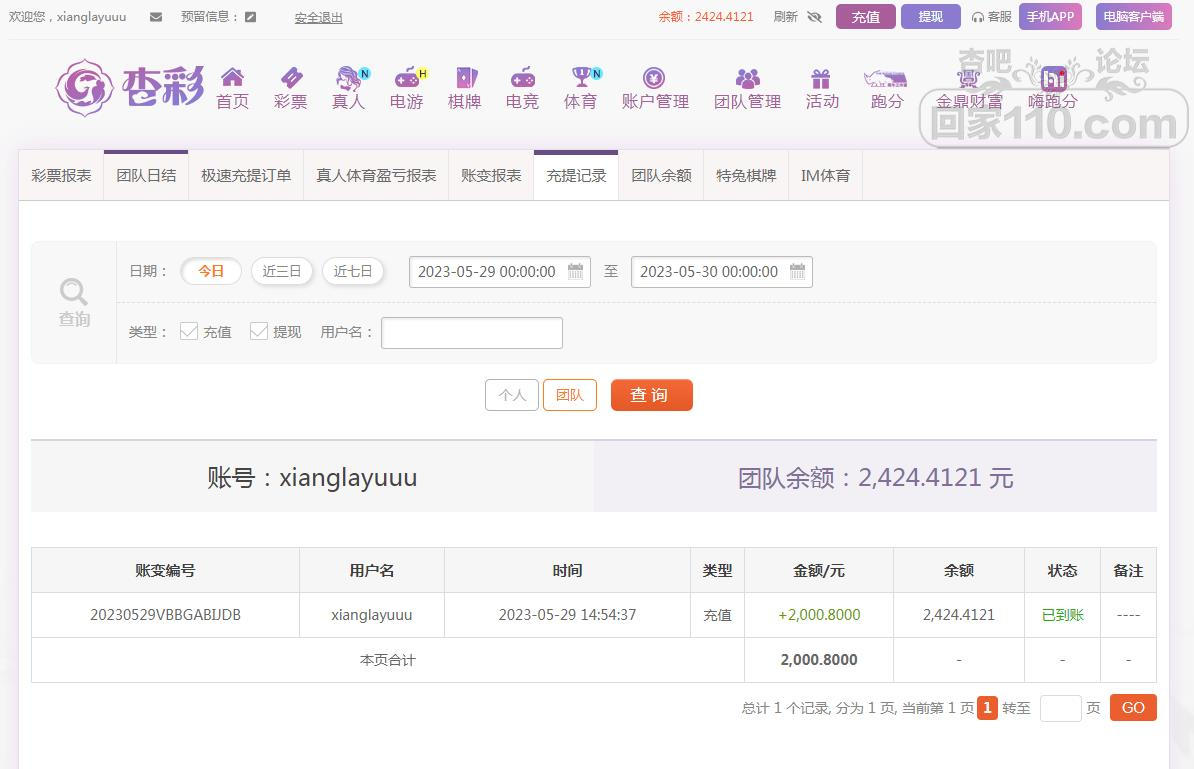This screenshot has width=1194, height=769.
Task: Open the 活动 gift icon
Action: (821, 78)
